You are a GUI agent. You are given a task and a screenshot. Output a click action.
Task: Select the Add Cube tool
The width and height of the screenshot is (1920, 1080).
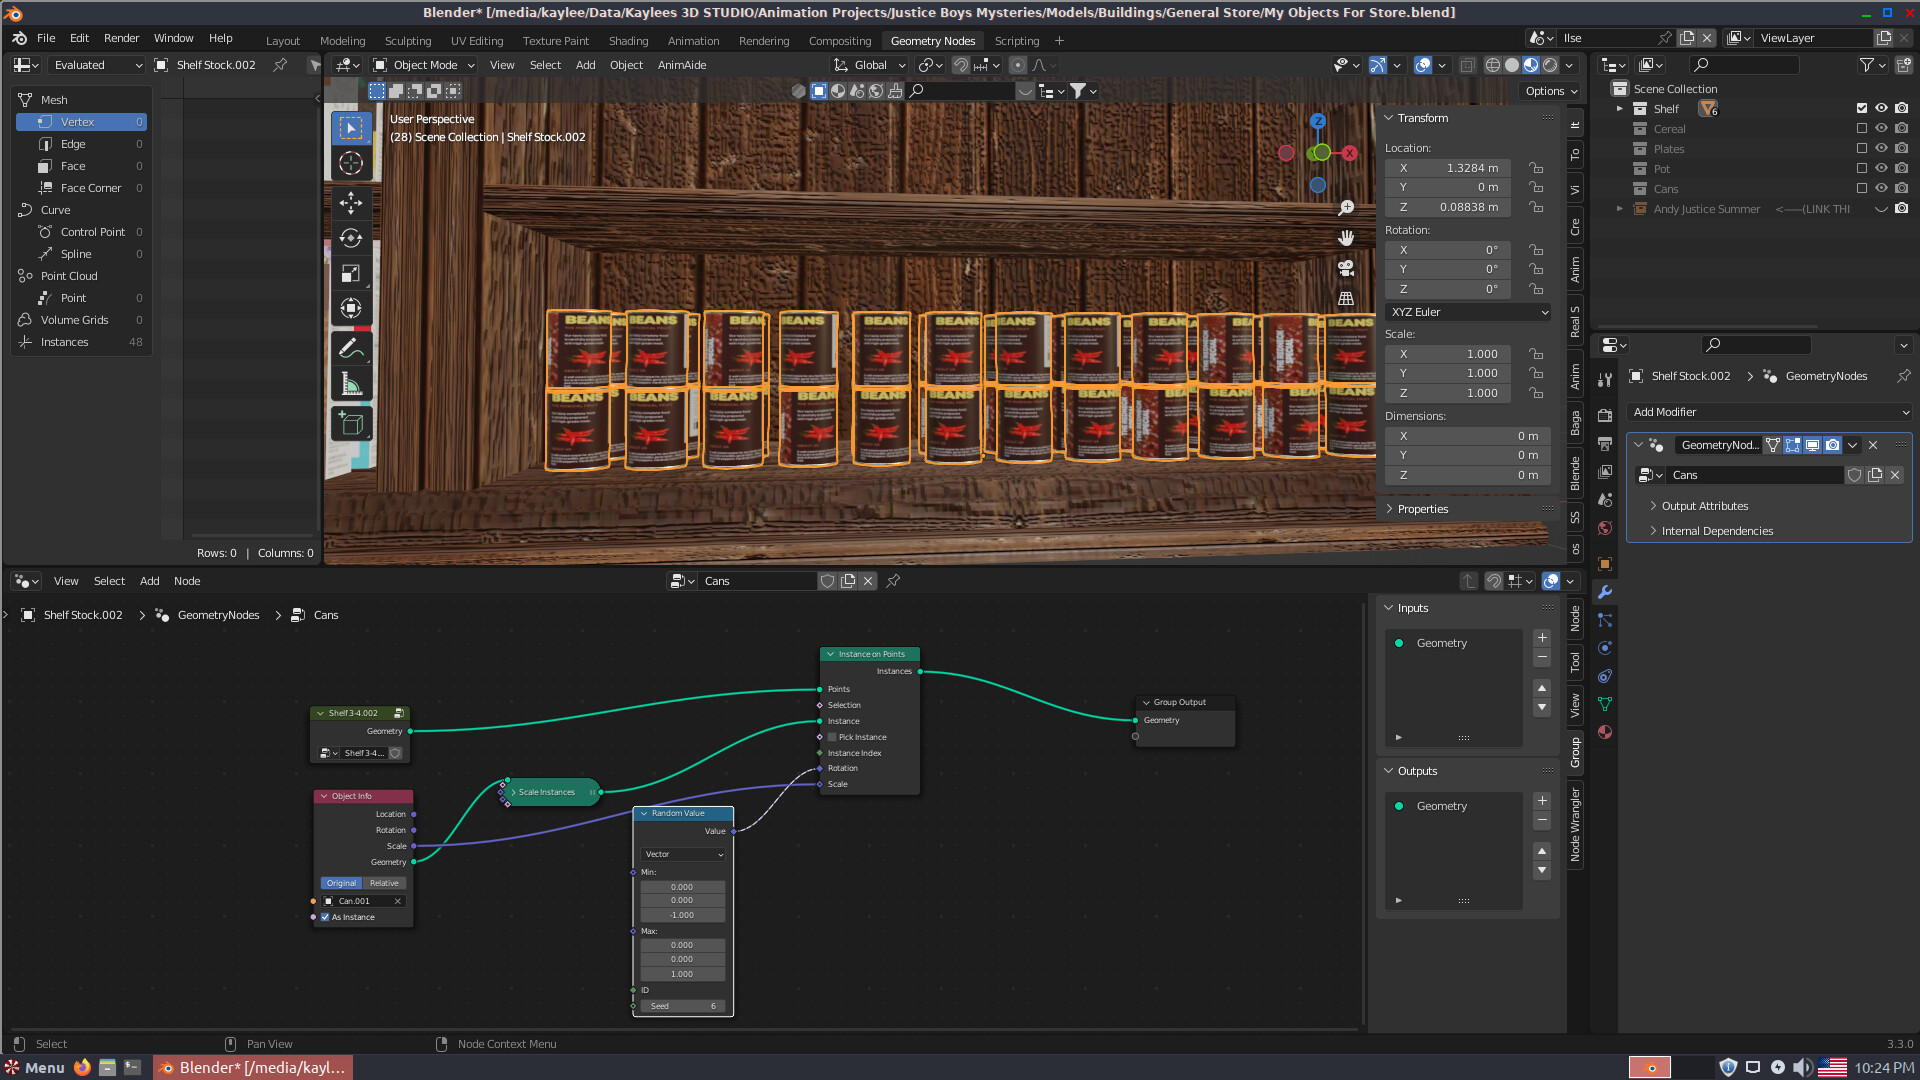pyautogui.click(x=351, y=423)
